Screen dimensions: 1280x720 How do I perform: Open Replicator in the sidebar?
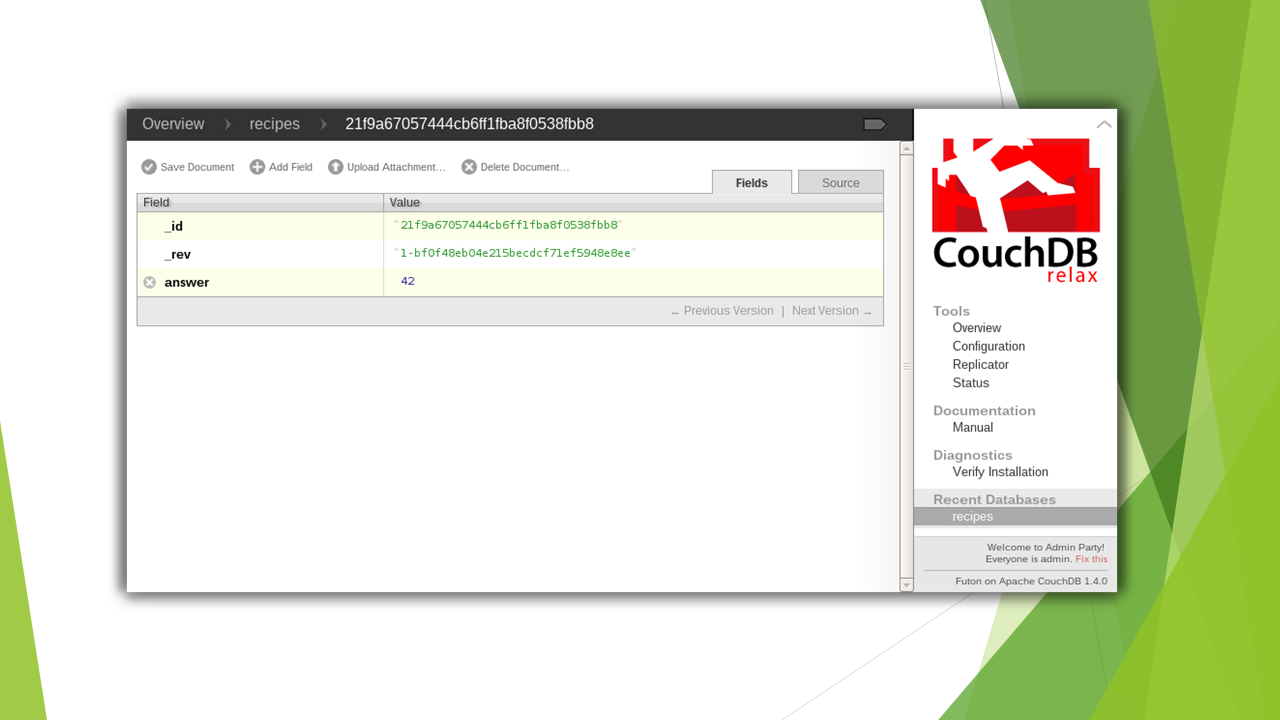(981, 365)
